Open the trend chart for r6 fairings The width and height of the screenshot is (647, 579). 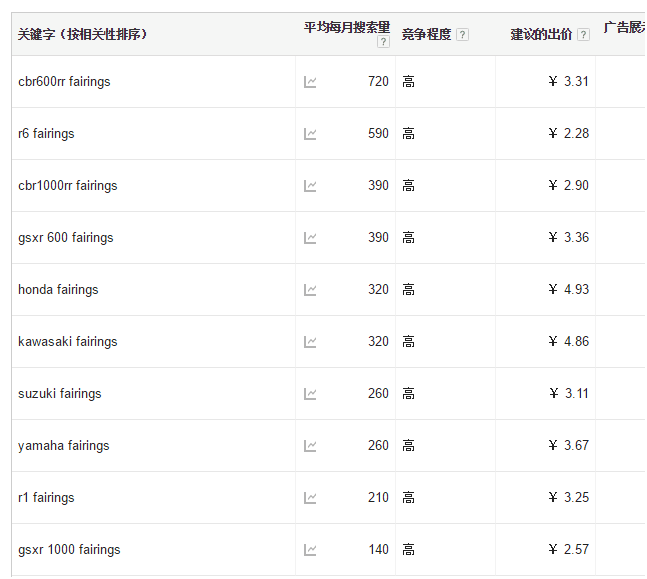coord(310,134)
